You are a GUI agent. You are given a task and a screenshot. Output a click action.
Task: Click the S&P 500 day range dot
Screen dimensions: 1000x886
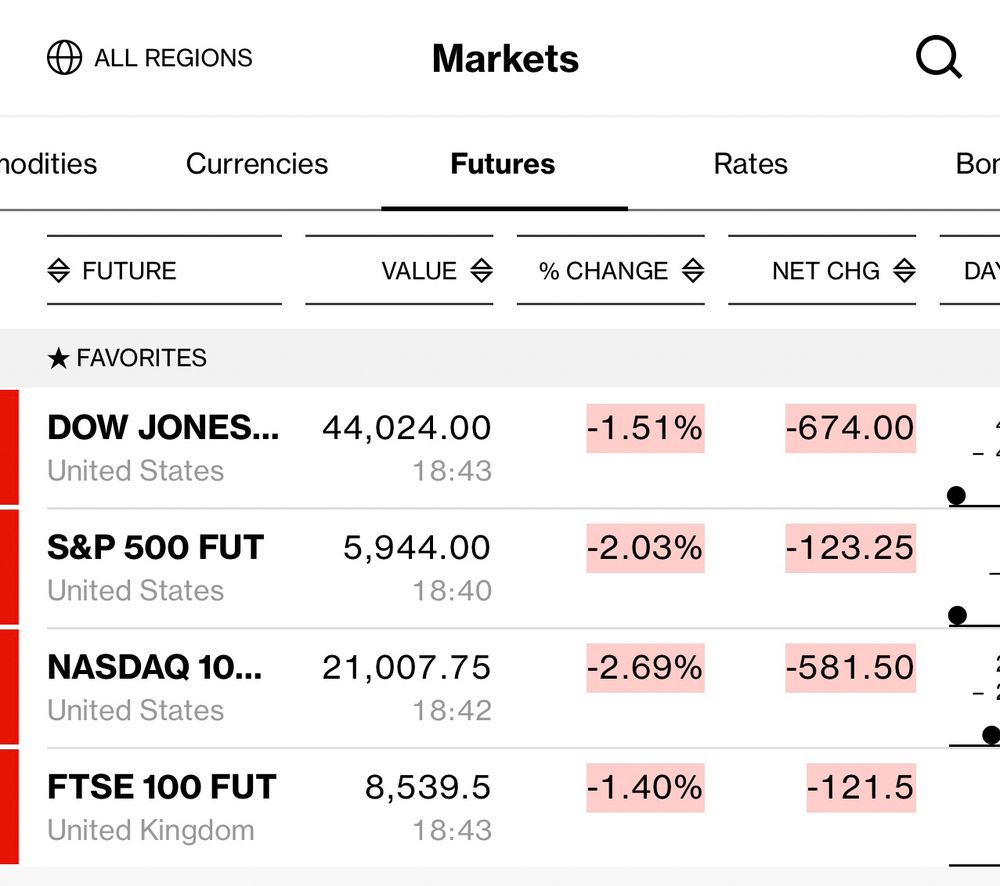click(x=957, y=615)
